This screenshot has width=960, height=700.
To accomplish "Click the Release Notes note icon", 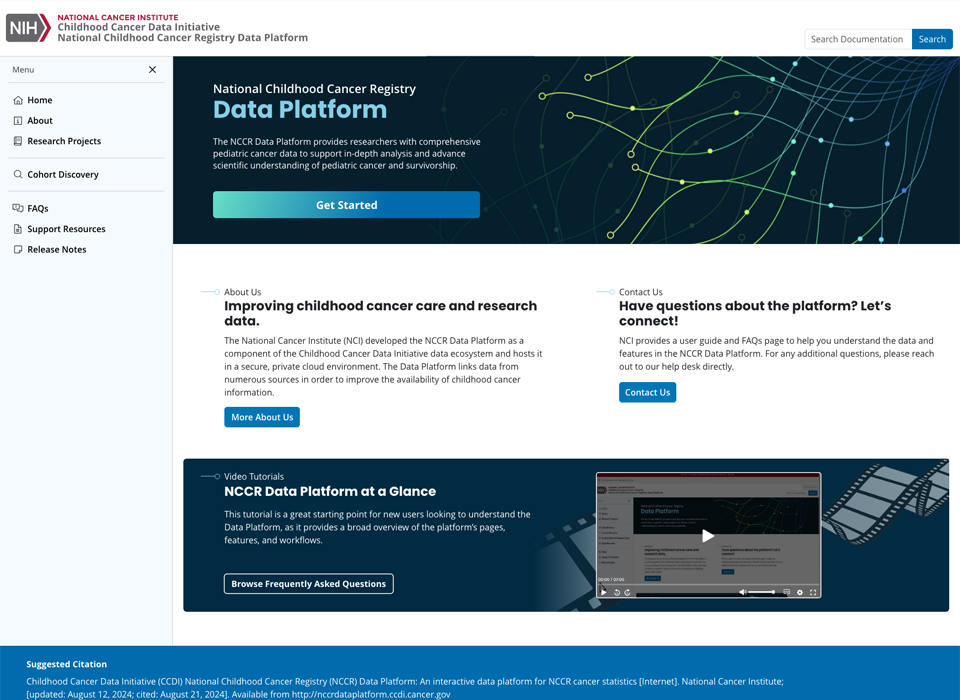I will click(x=18, y=249).
